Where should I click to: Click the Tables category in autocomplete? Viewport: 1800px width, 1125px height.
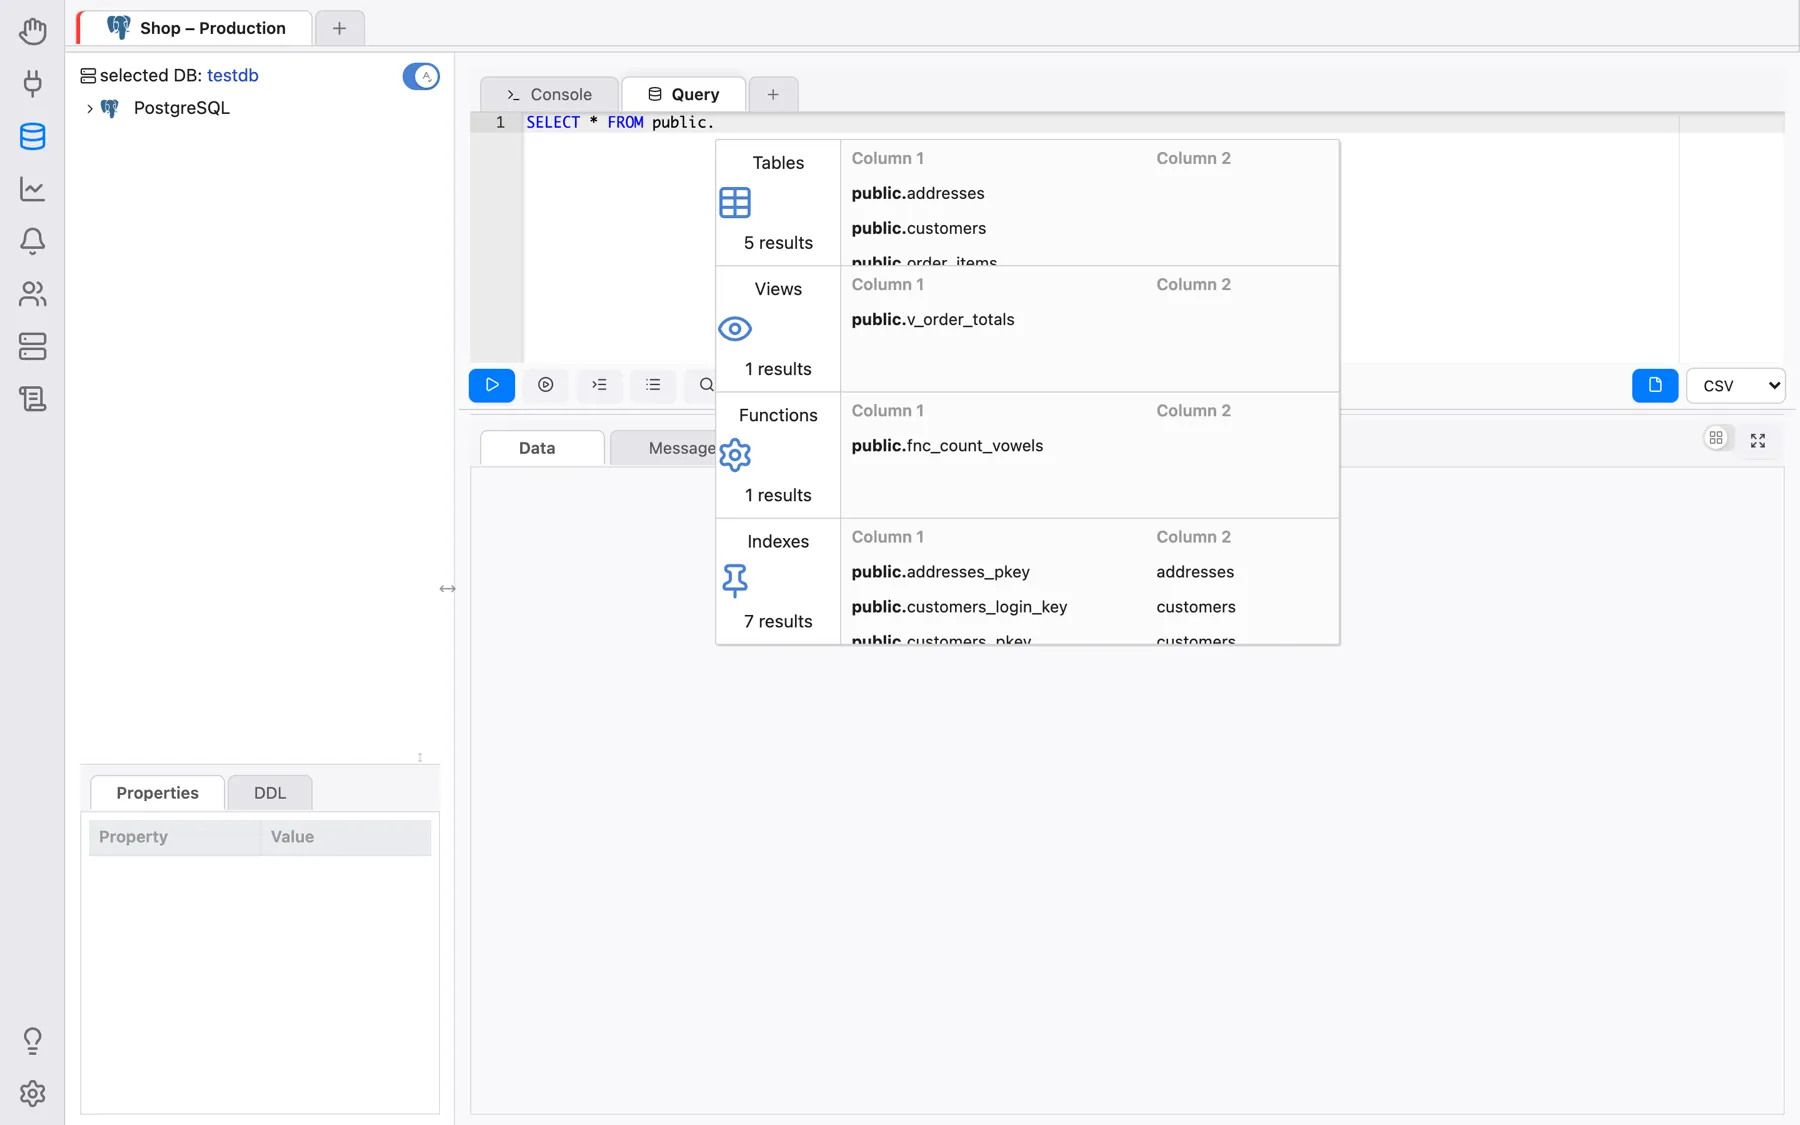click(x=778, y=203)
